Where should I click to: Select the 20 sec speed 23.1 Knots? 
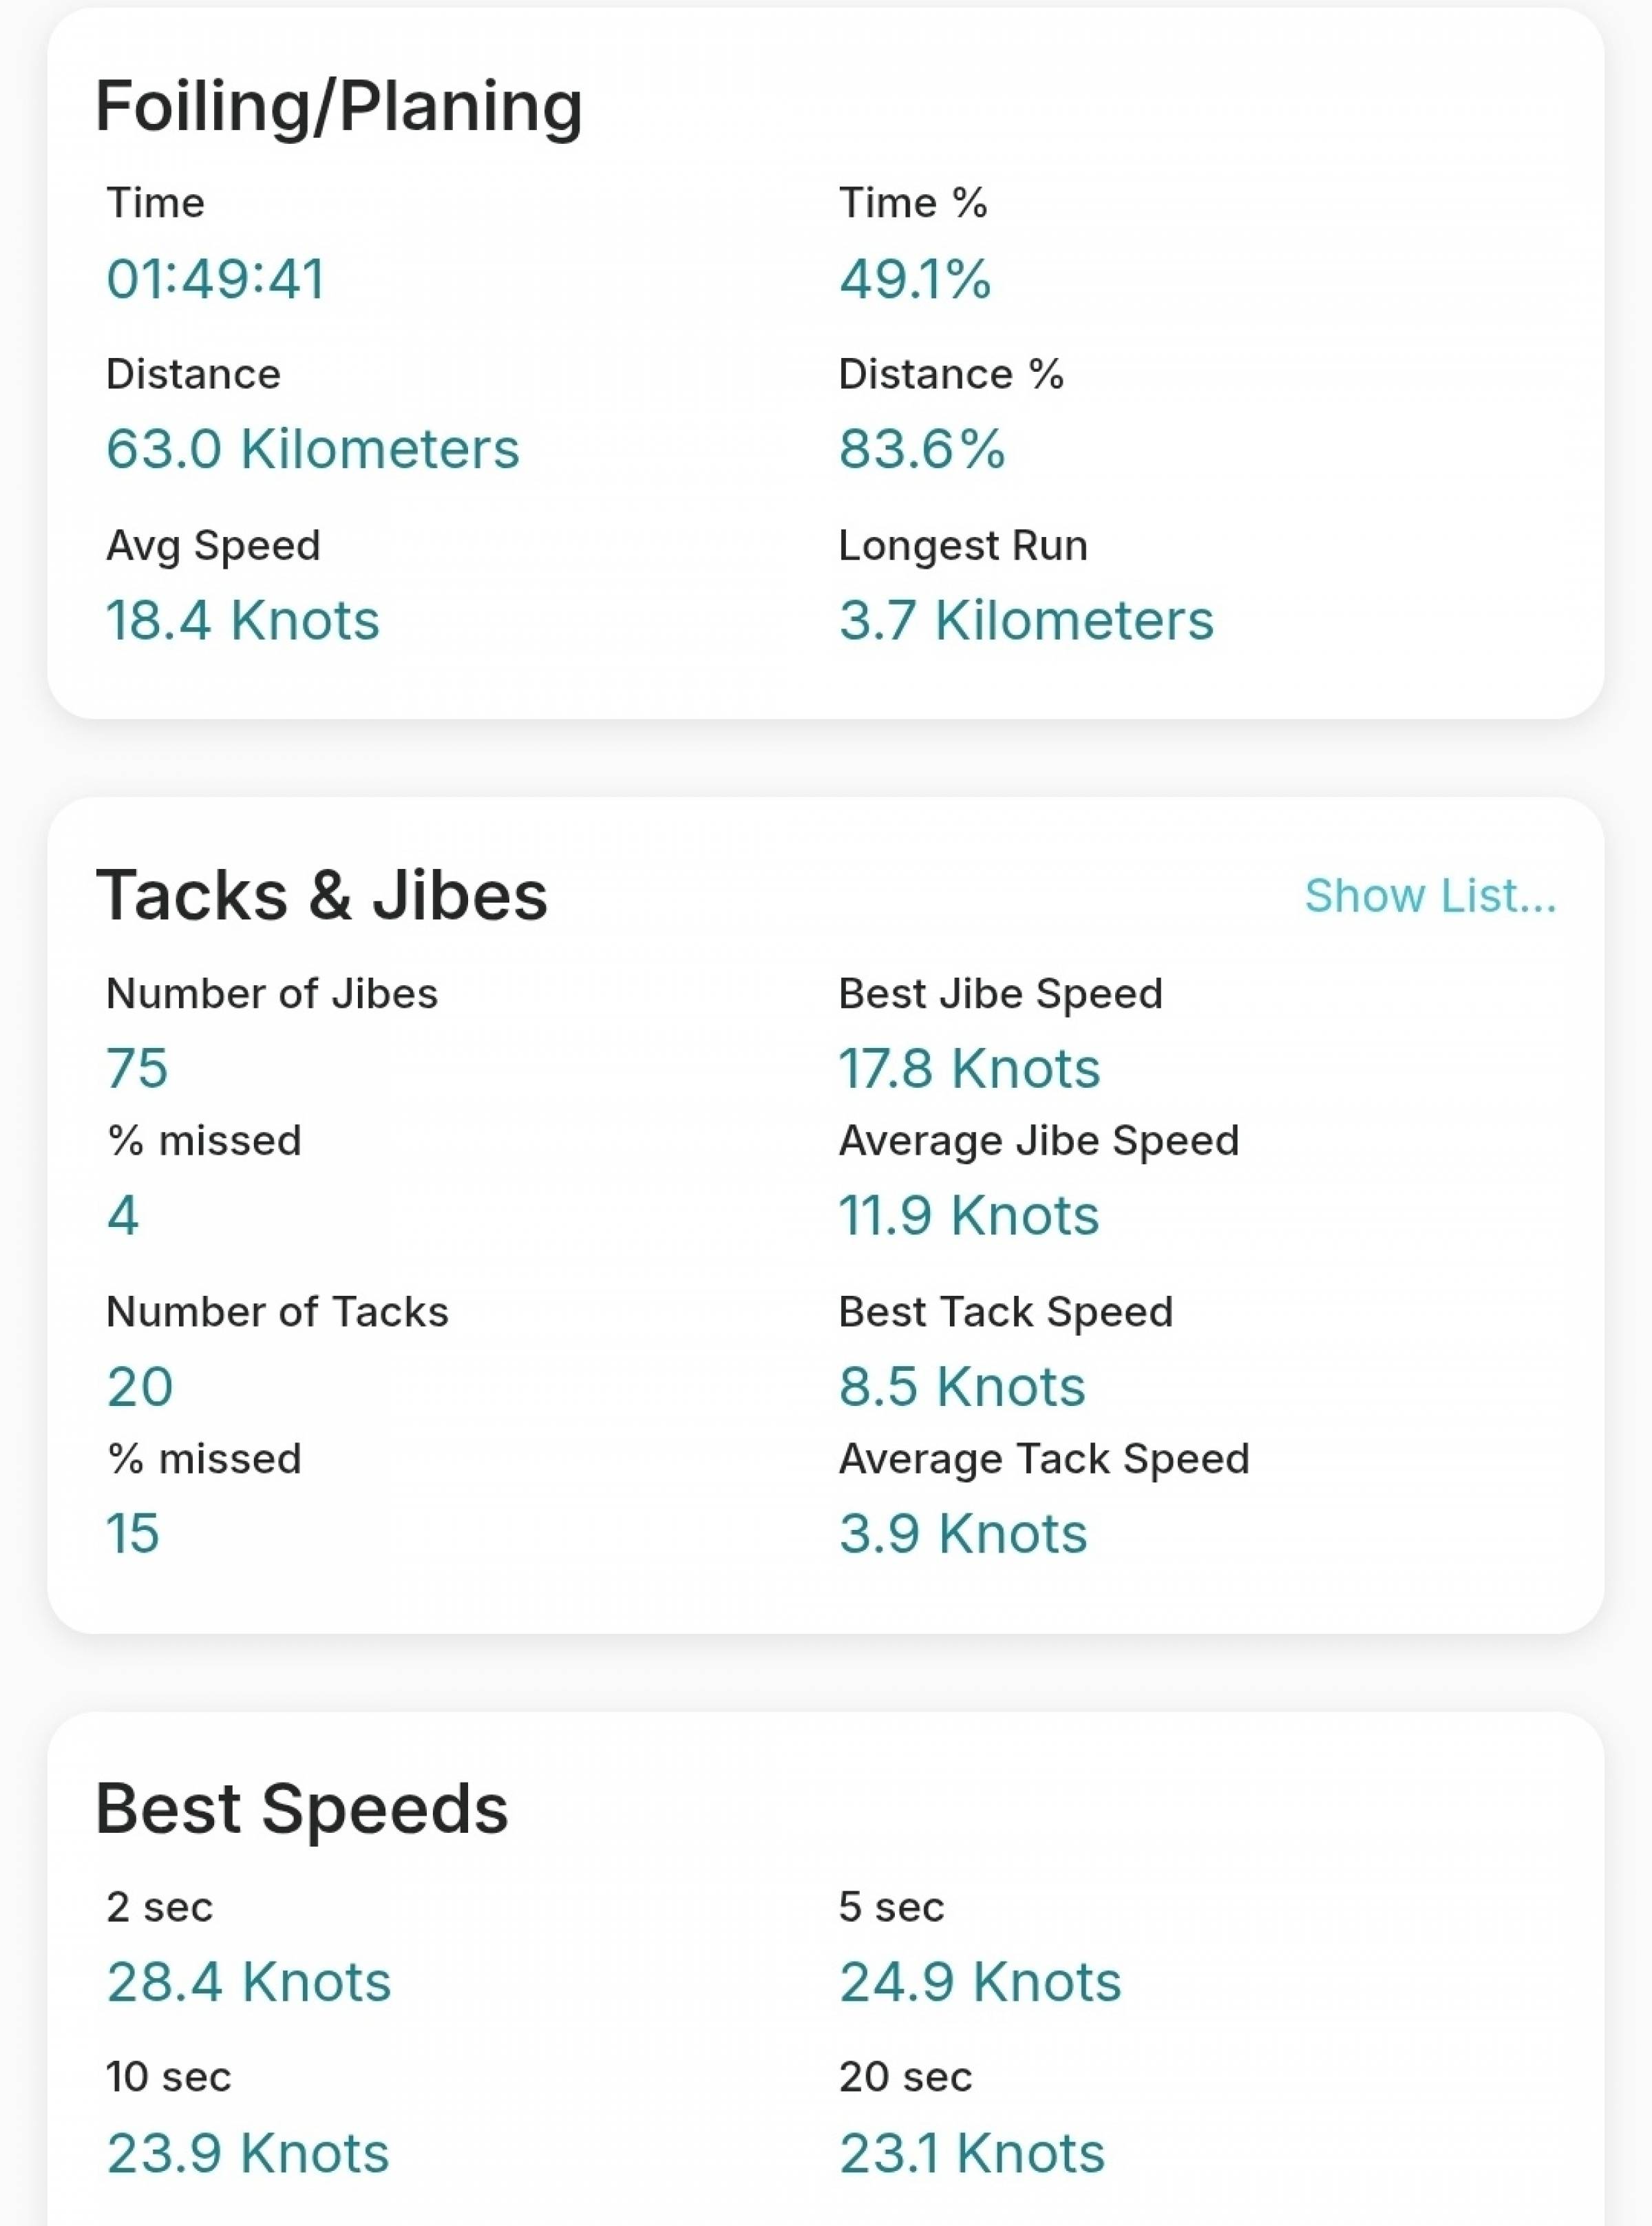click(972, 2152)
